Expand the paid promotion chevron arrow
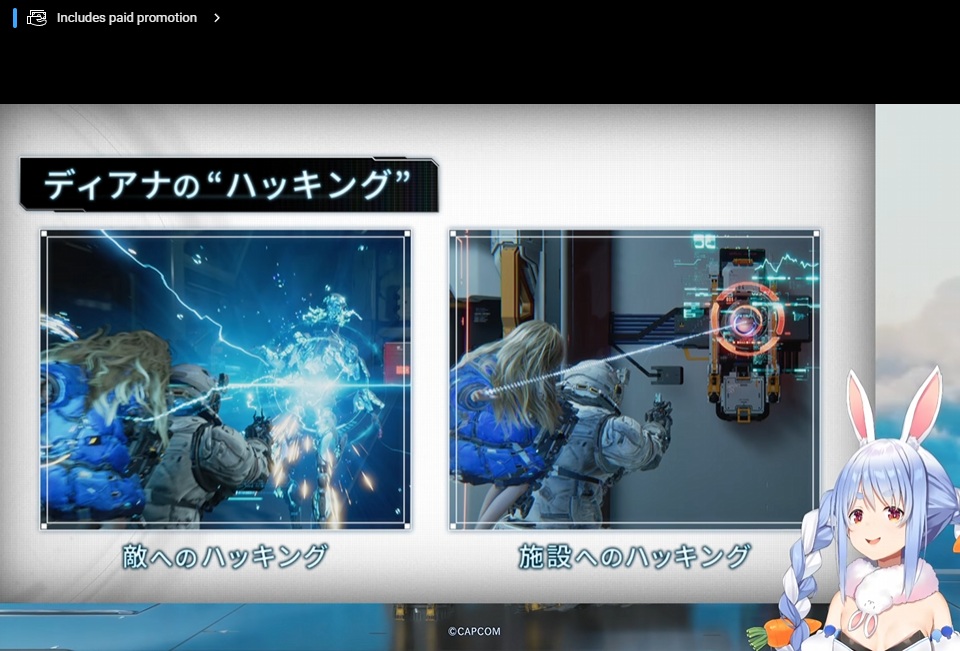Screen dimensions: 960x651 (217, 18)
